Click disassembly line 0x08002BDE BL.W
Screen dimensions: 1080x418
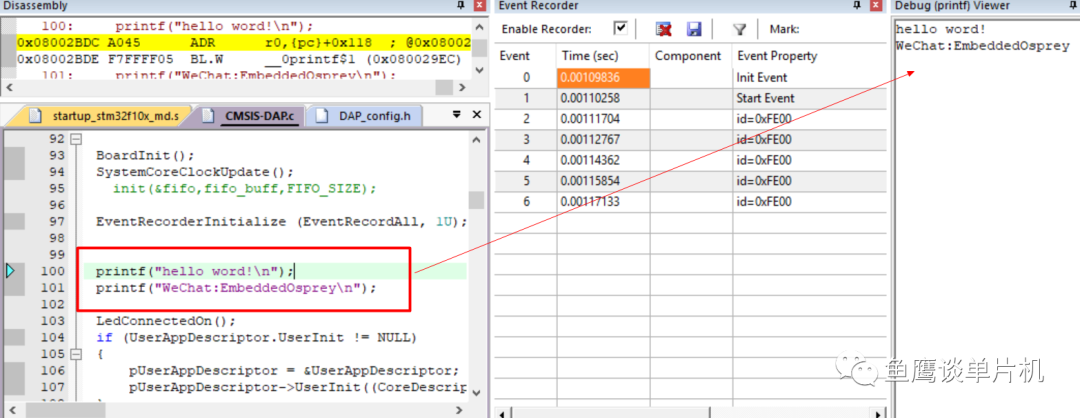238,59
